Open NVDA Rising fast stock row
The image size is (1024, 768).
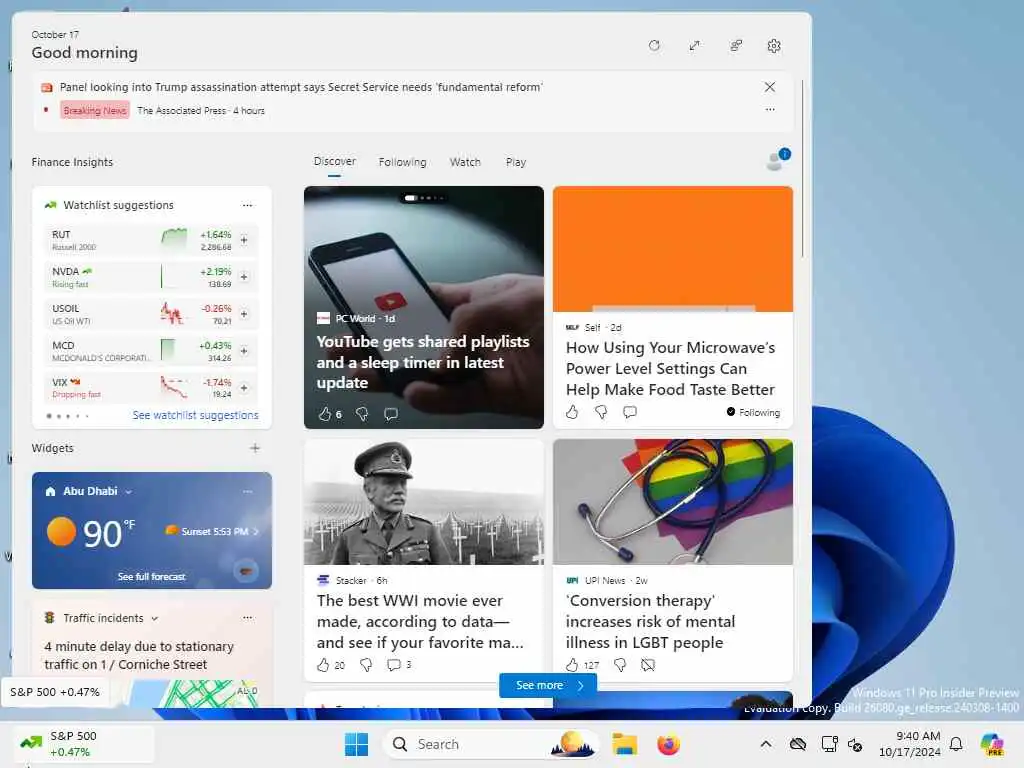pyautogui.click(x=150, y=277)
